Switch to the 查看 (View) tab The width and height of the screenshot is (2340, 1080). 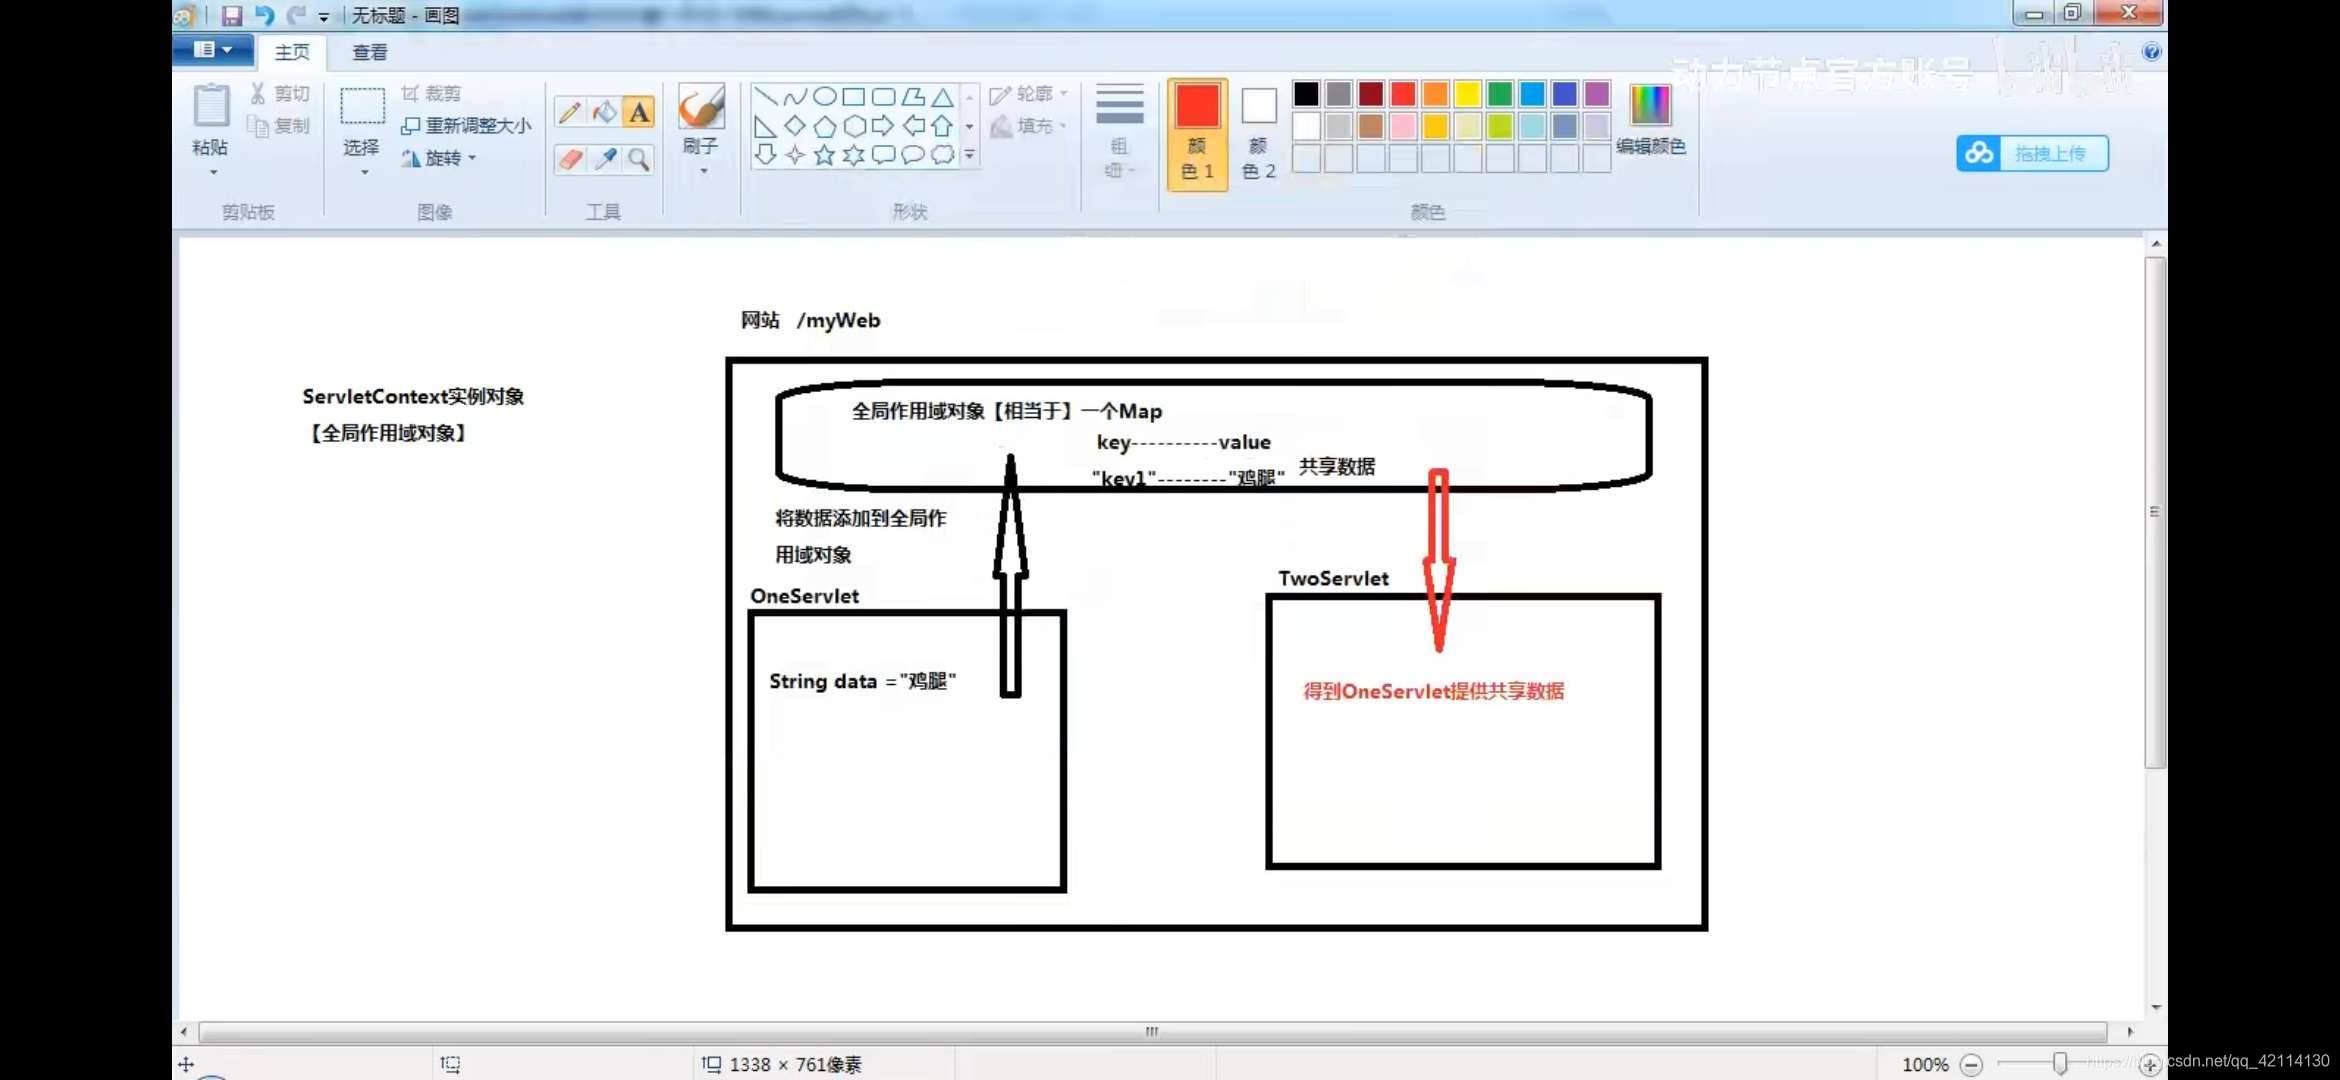(x=369, y=52)
